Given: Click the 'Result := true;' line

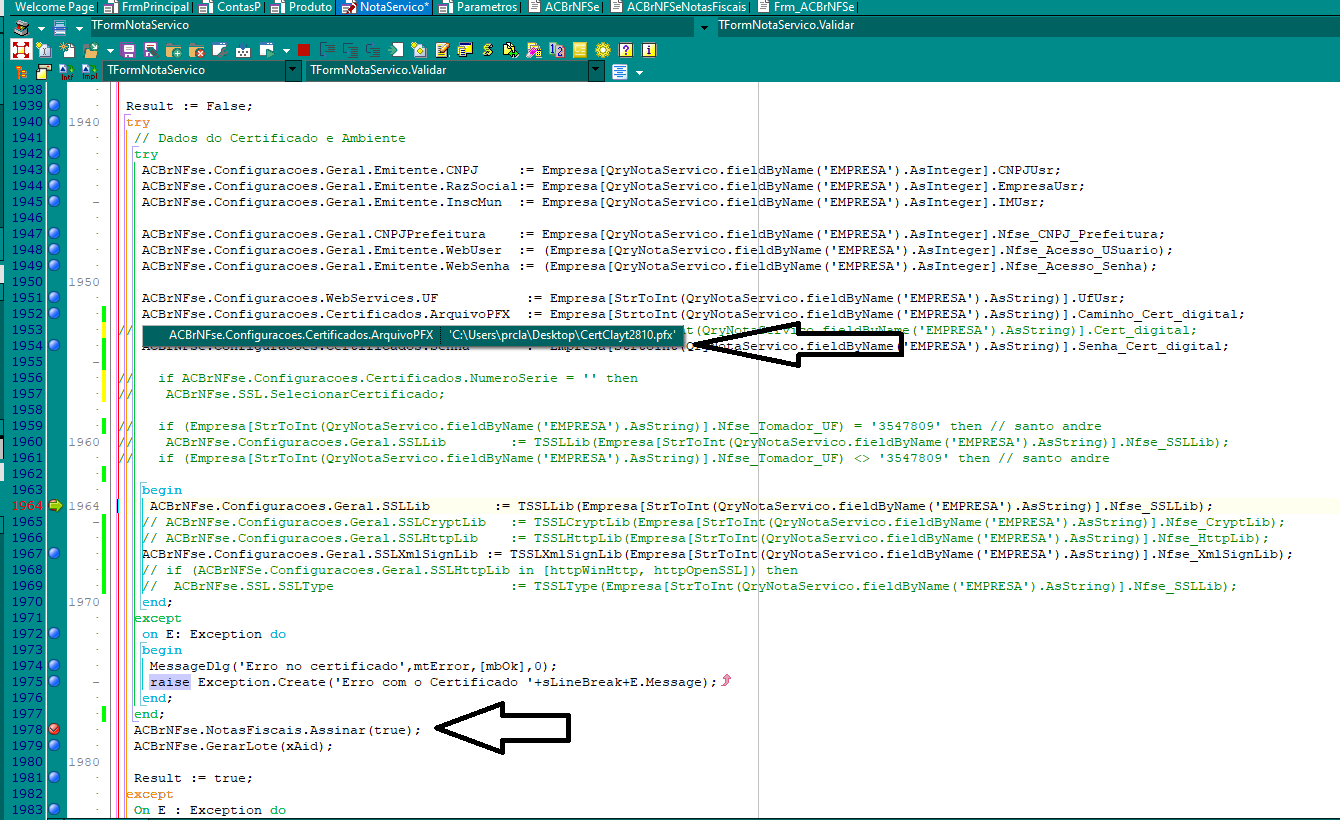Looking at the screenshot, I should click(194, 778).
